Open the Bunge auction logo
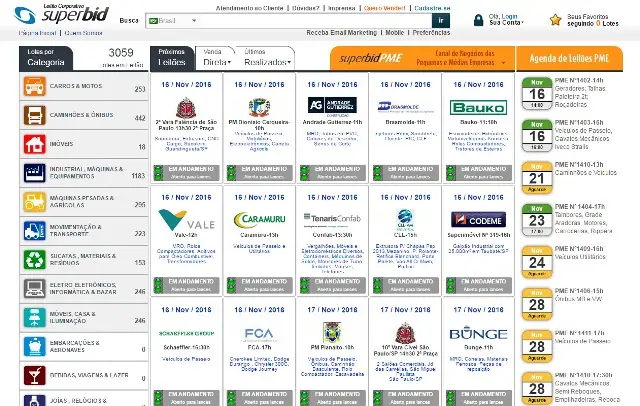Screen dimensions: 640x406 [x=478, y=334]
